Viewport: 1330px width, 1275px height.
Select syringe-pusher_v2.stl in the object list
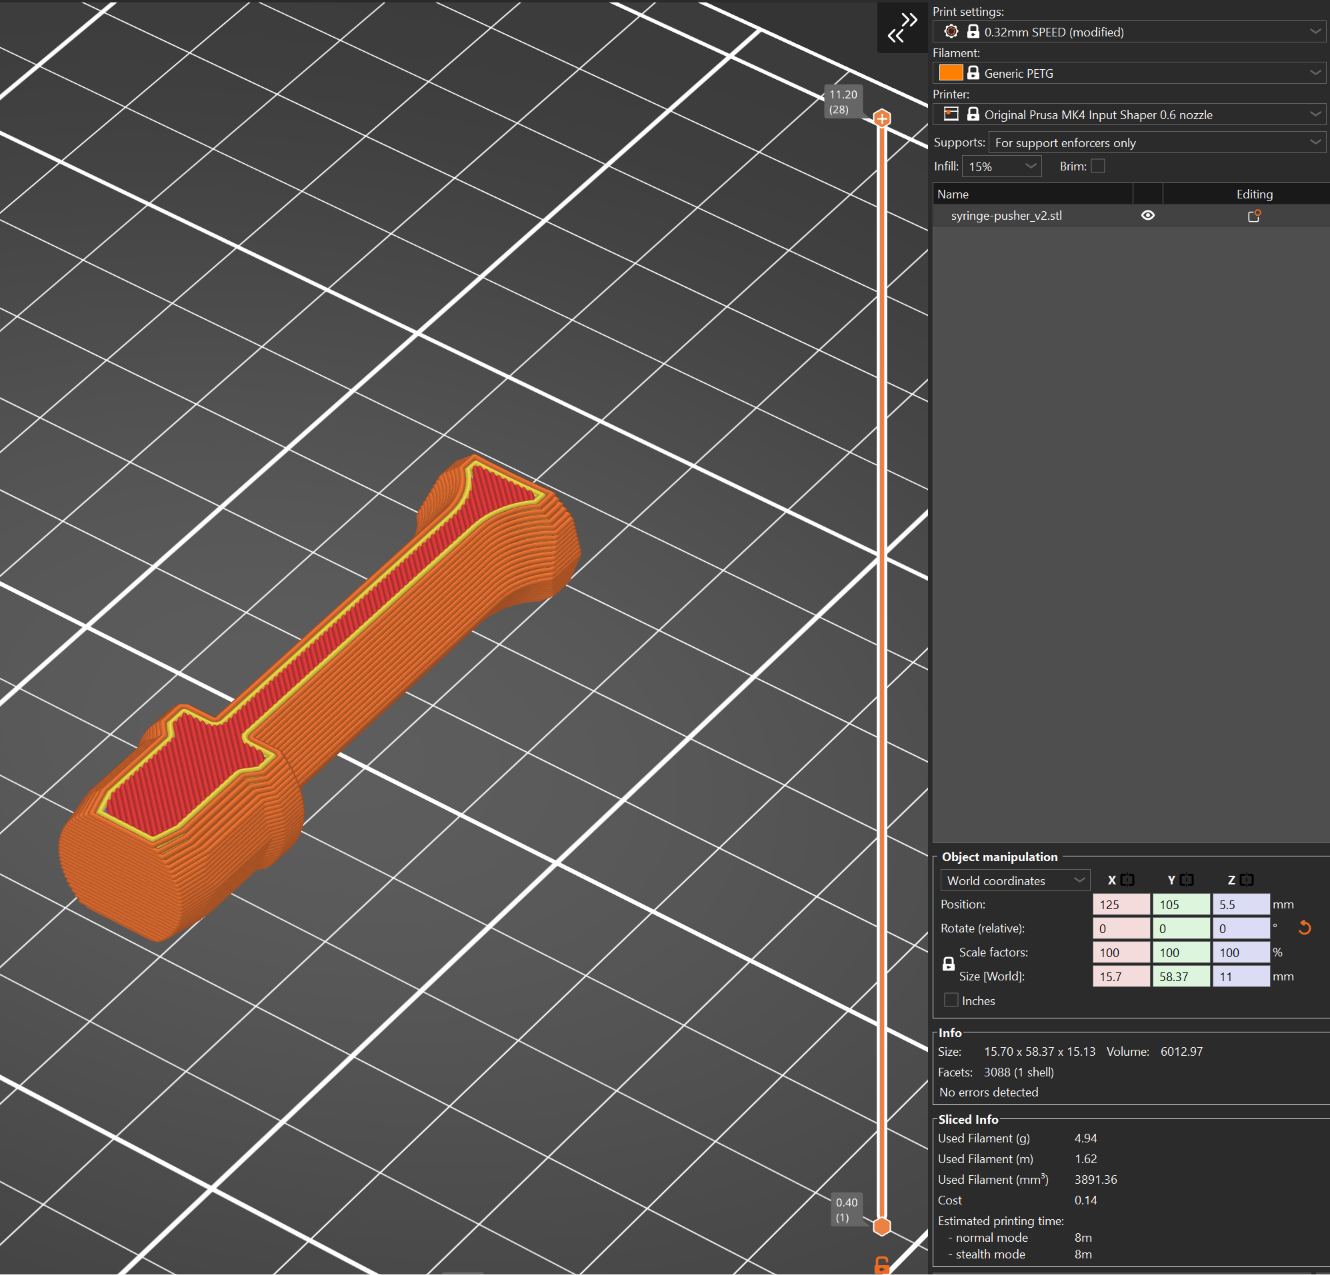click(x=1006, y=216)
